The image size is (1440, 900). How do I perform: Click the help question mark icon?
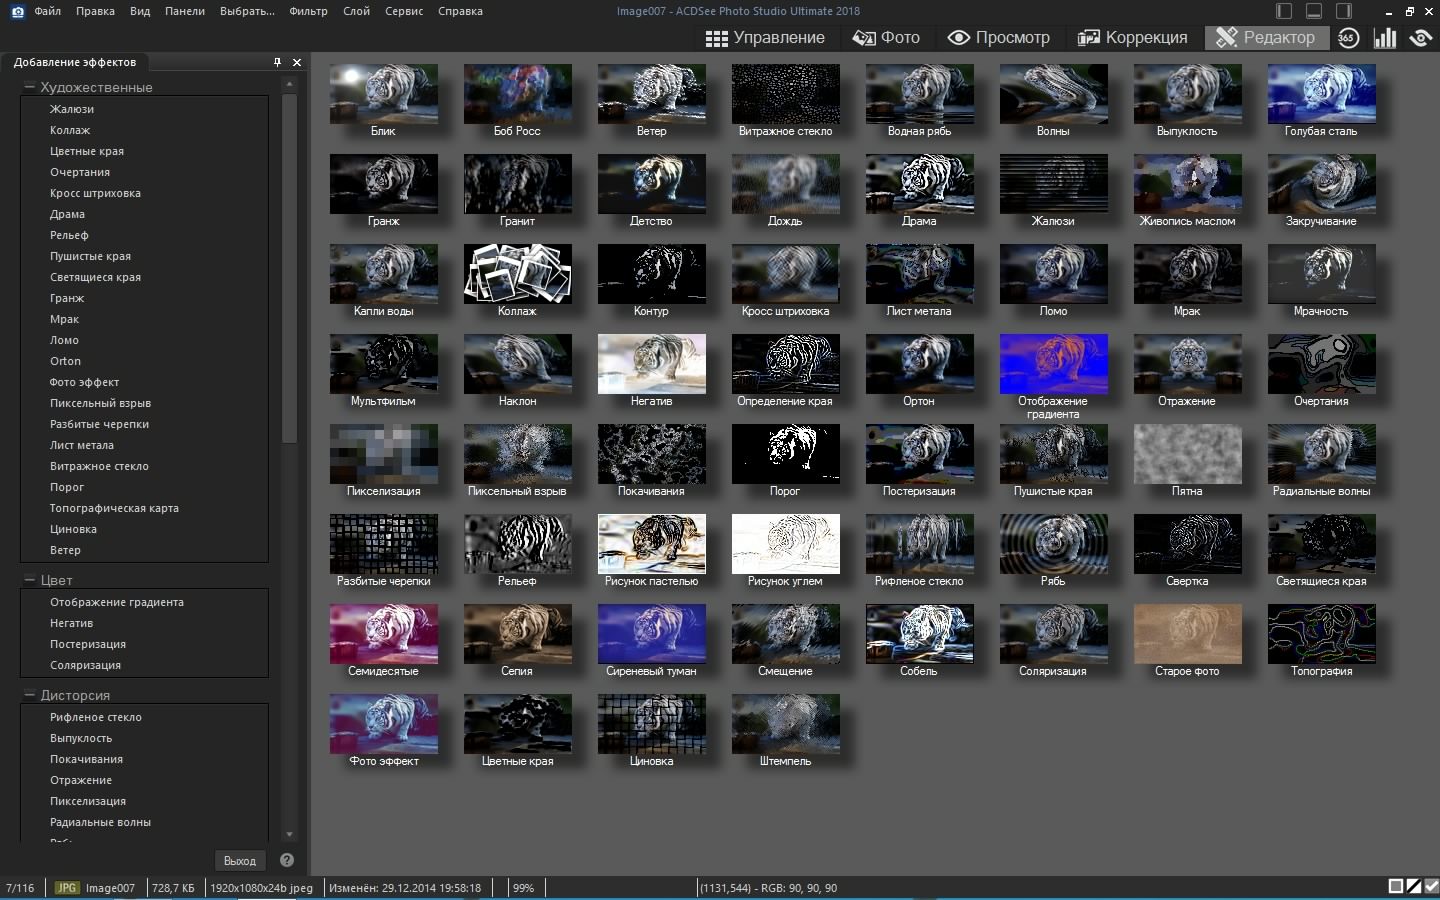pos(287,860)
